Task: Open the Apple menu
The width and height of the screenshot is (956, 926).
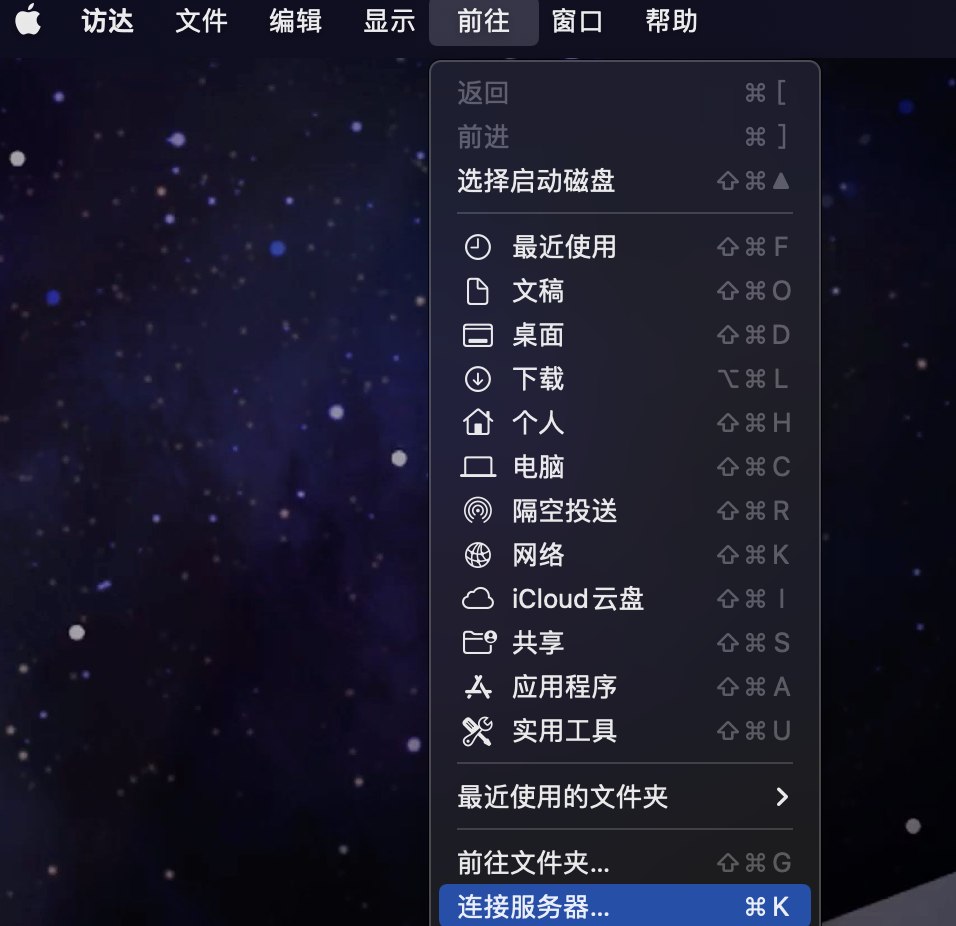Action: [x=28, y=21]
